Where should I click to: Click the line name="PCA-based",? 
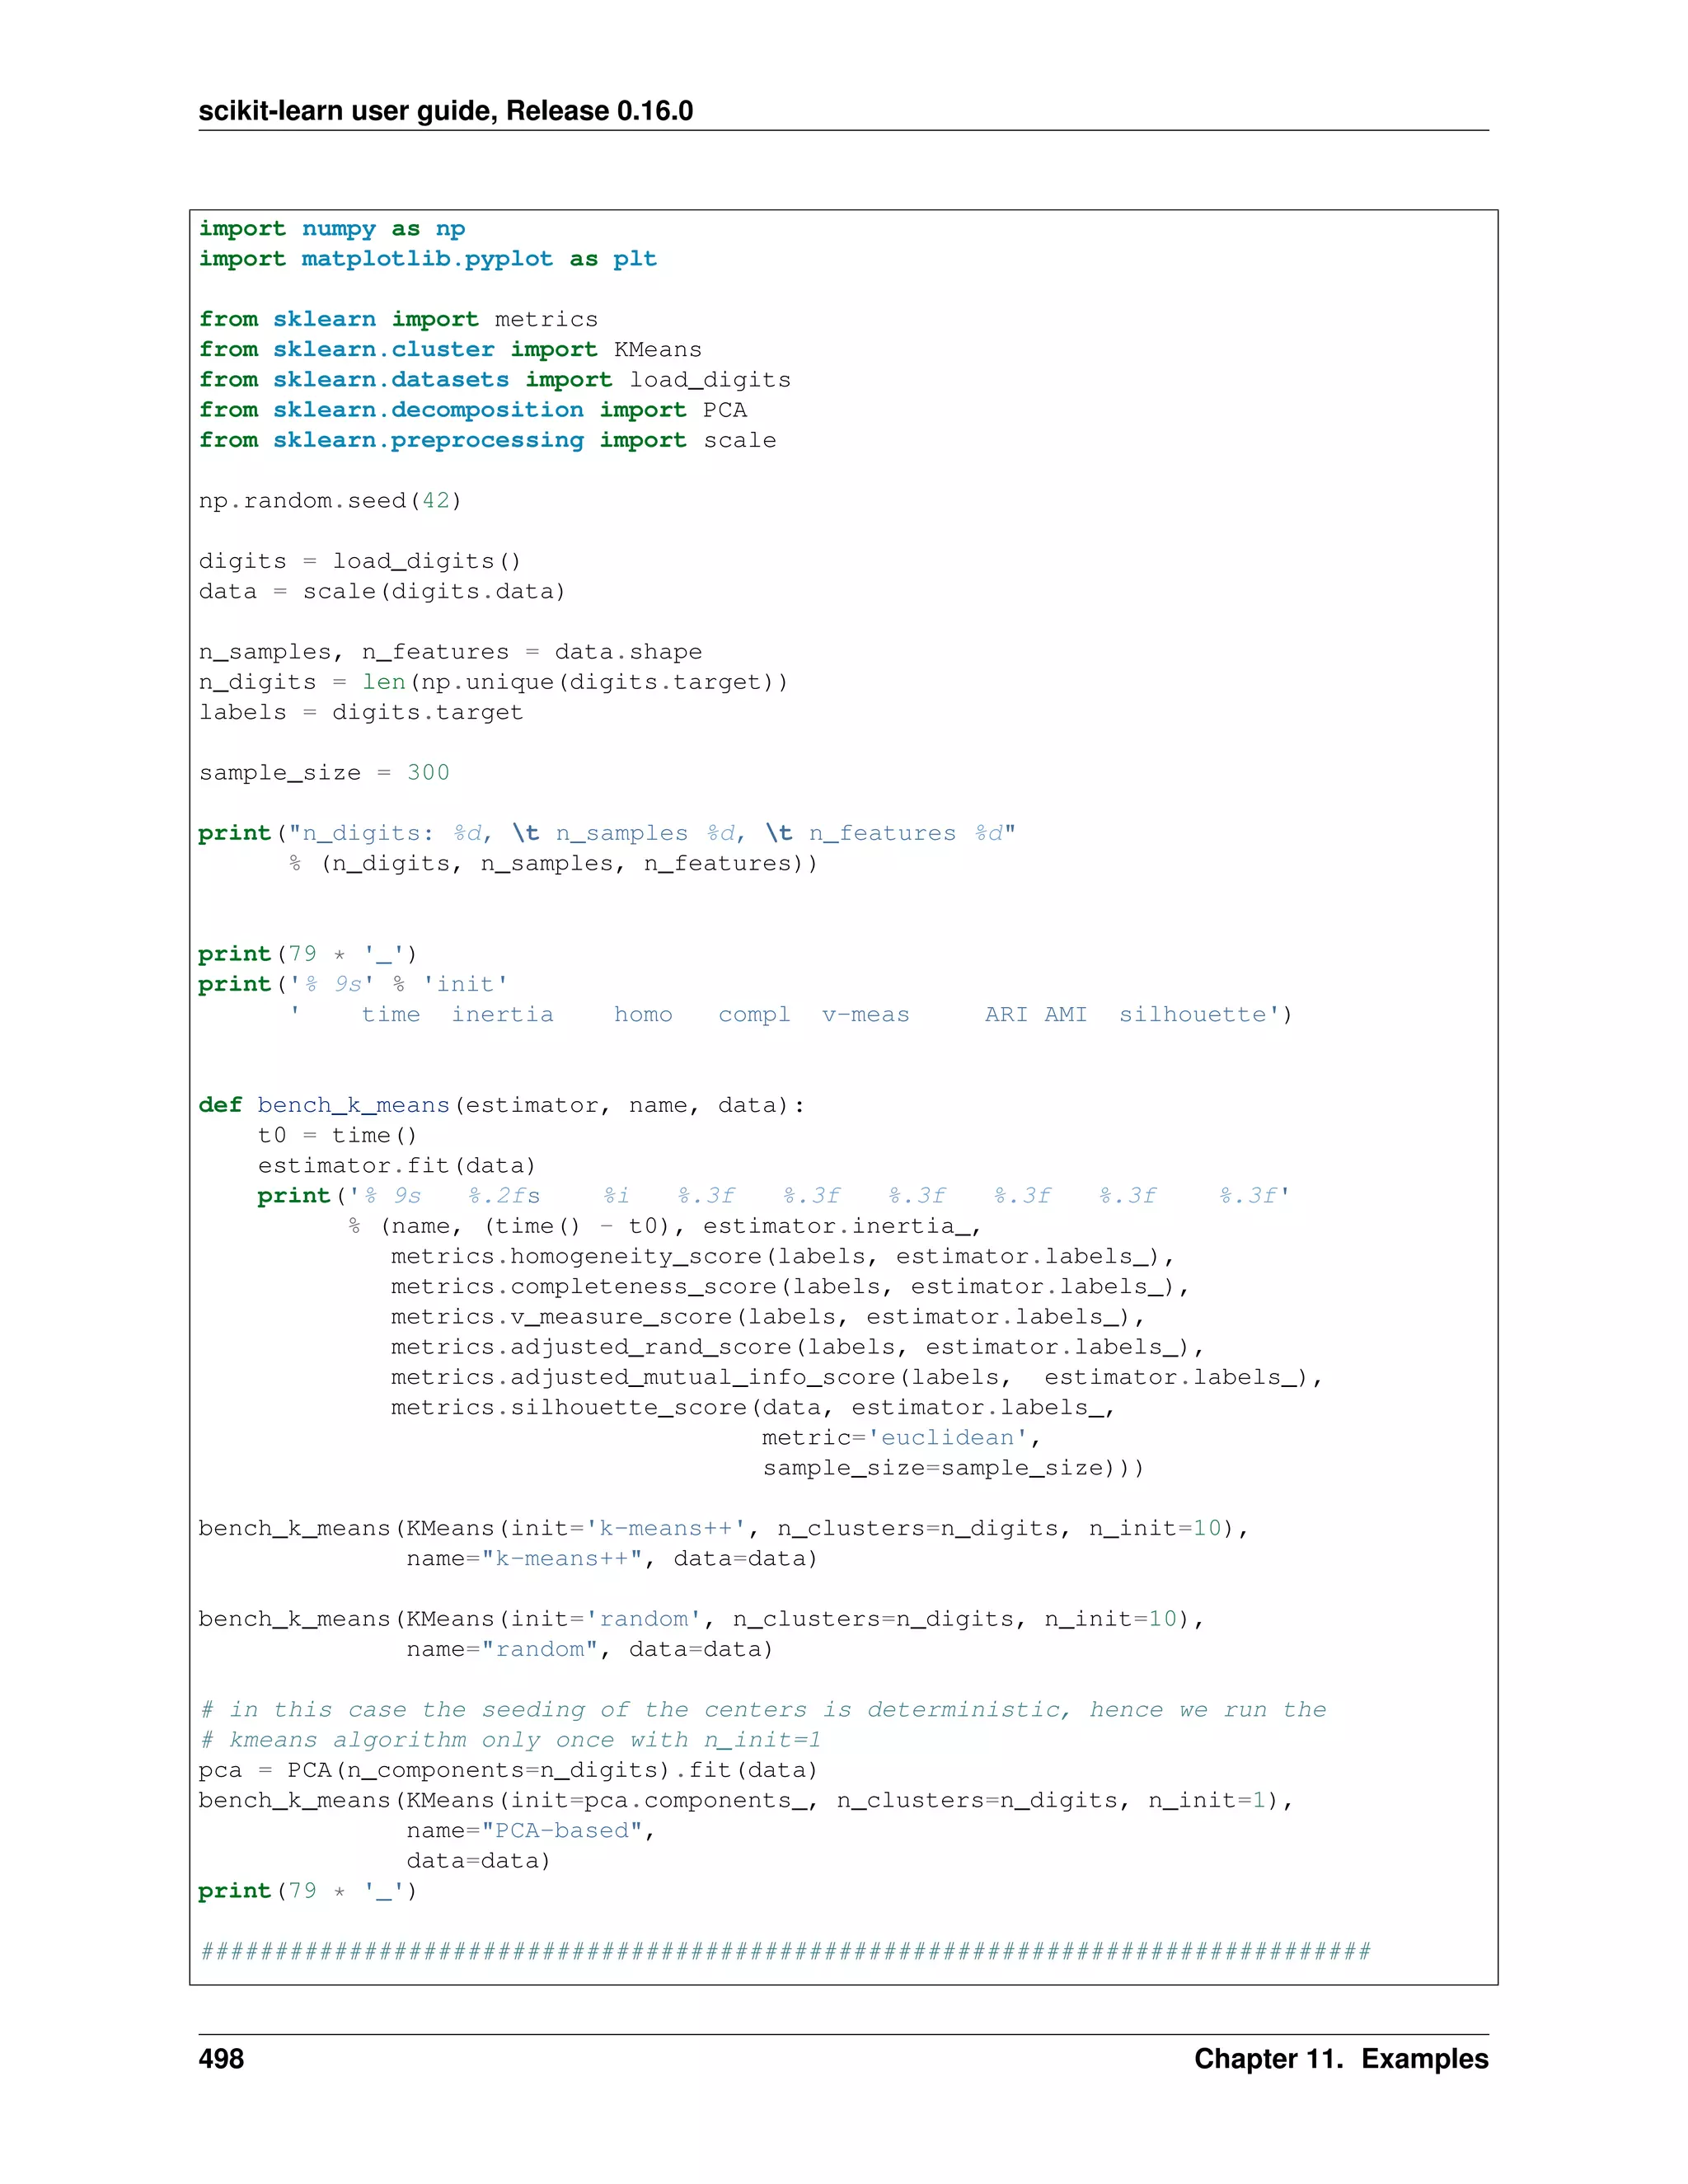coord(530,1830)
